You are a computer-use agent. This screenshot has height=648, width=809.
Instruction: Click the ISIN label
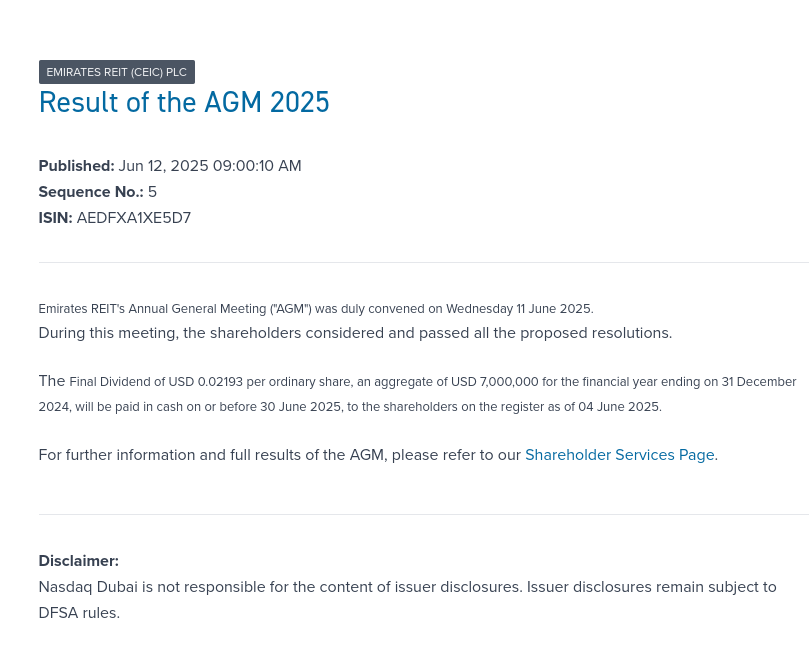click(55, 218)
